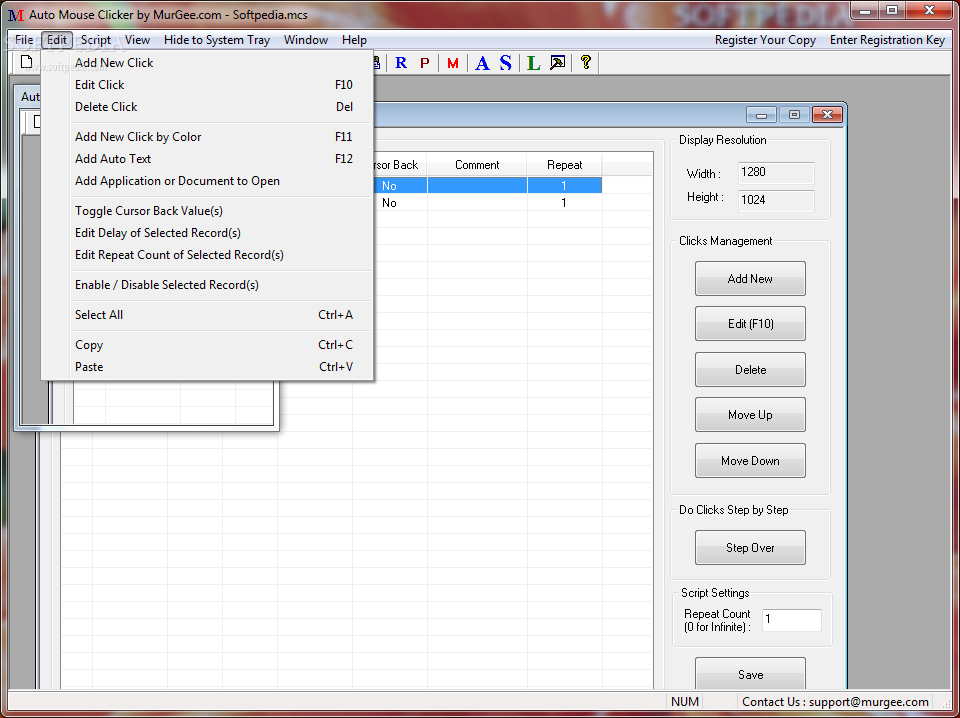Screen dimensions: 960x718
Task: Click the Delete button
Action: (750, 370)
